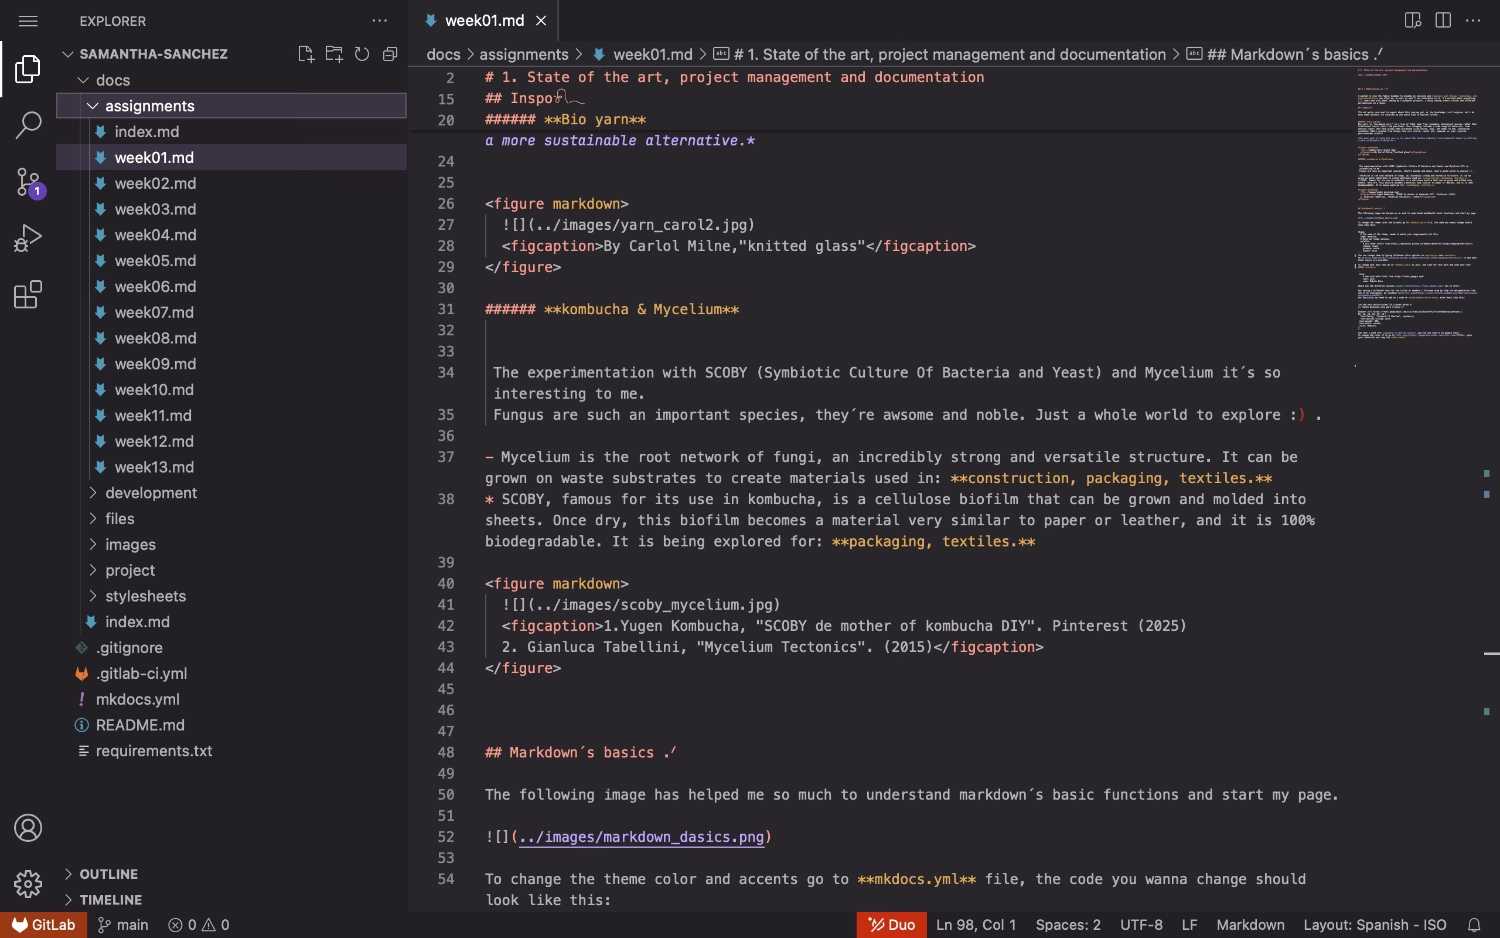Click the New File icon in Explorer
The image size is (1500, 938).
click(x=306, y=54)
